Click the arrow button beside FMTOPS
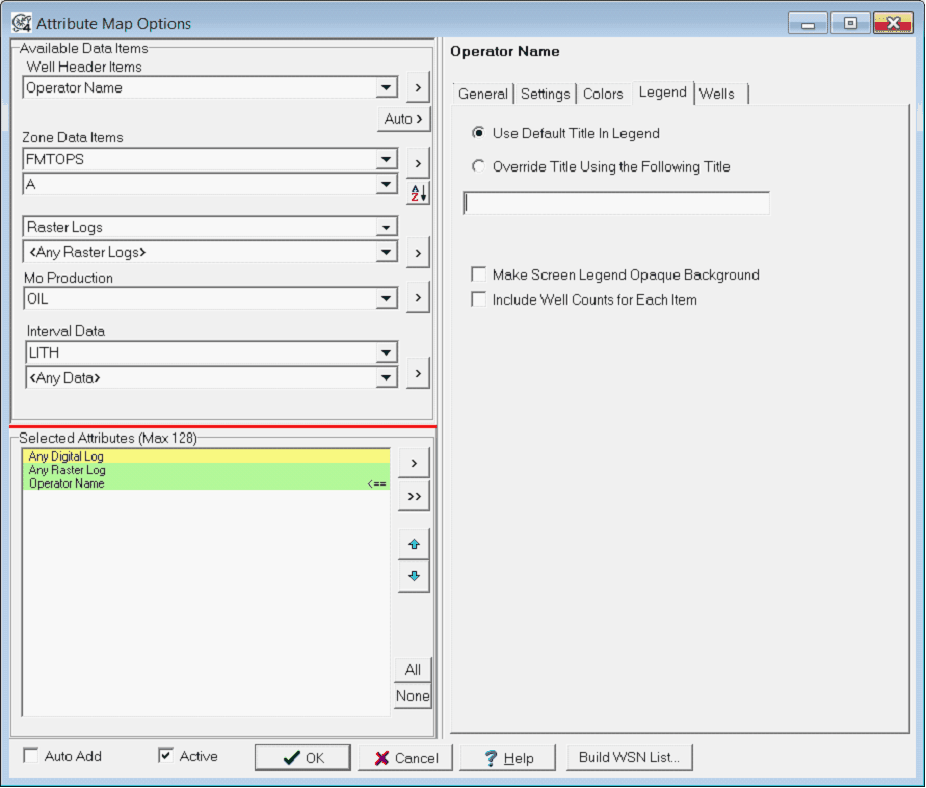 pyautogui.click(x=417, y=160)
